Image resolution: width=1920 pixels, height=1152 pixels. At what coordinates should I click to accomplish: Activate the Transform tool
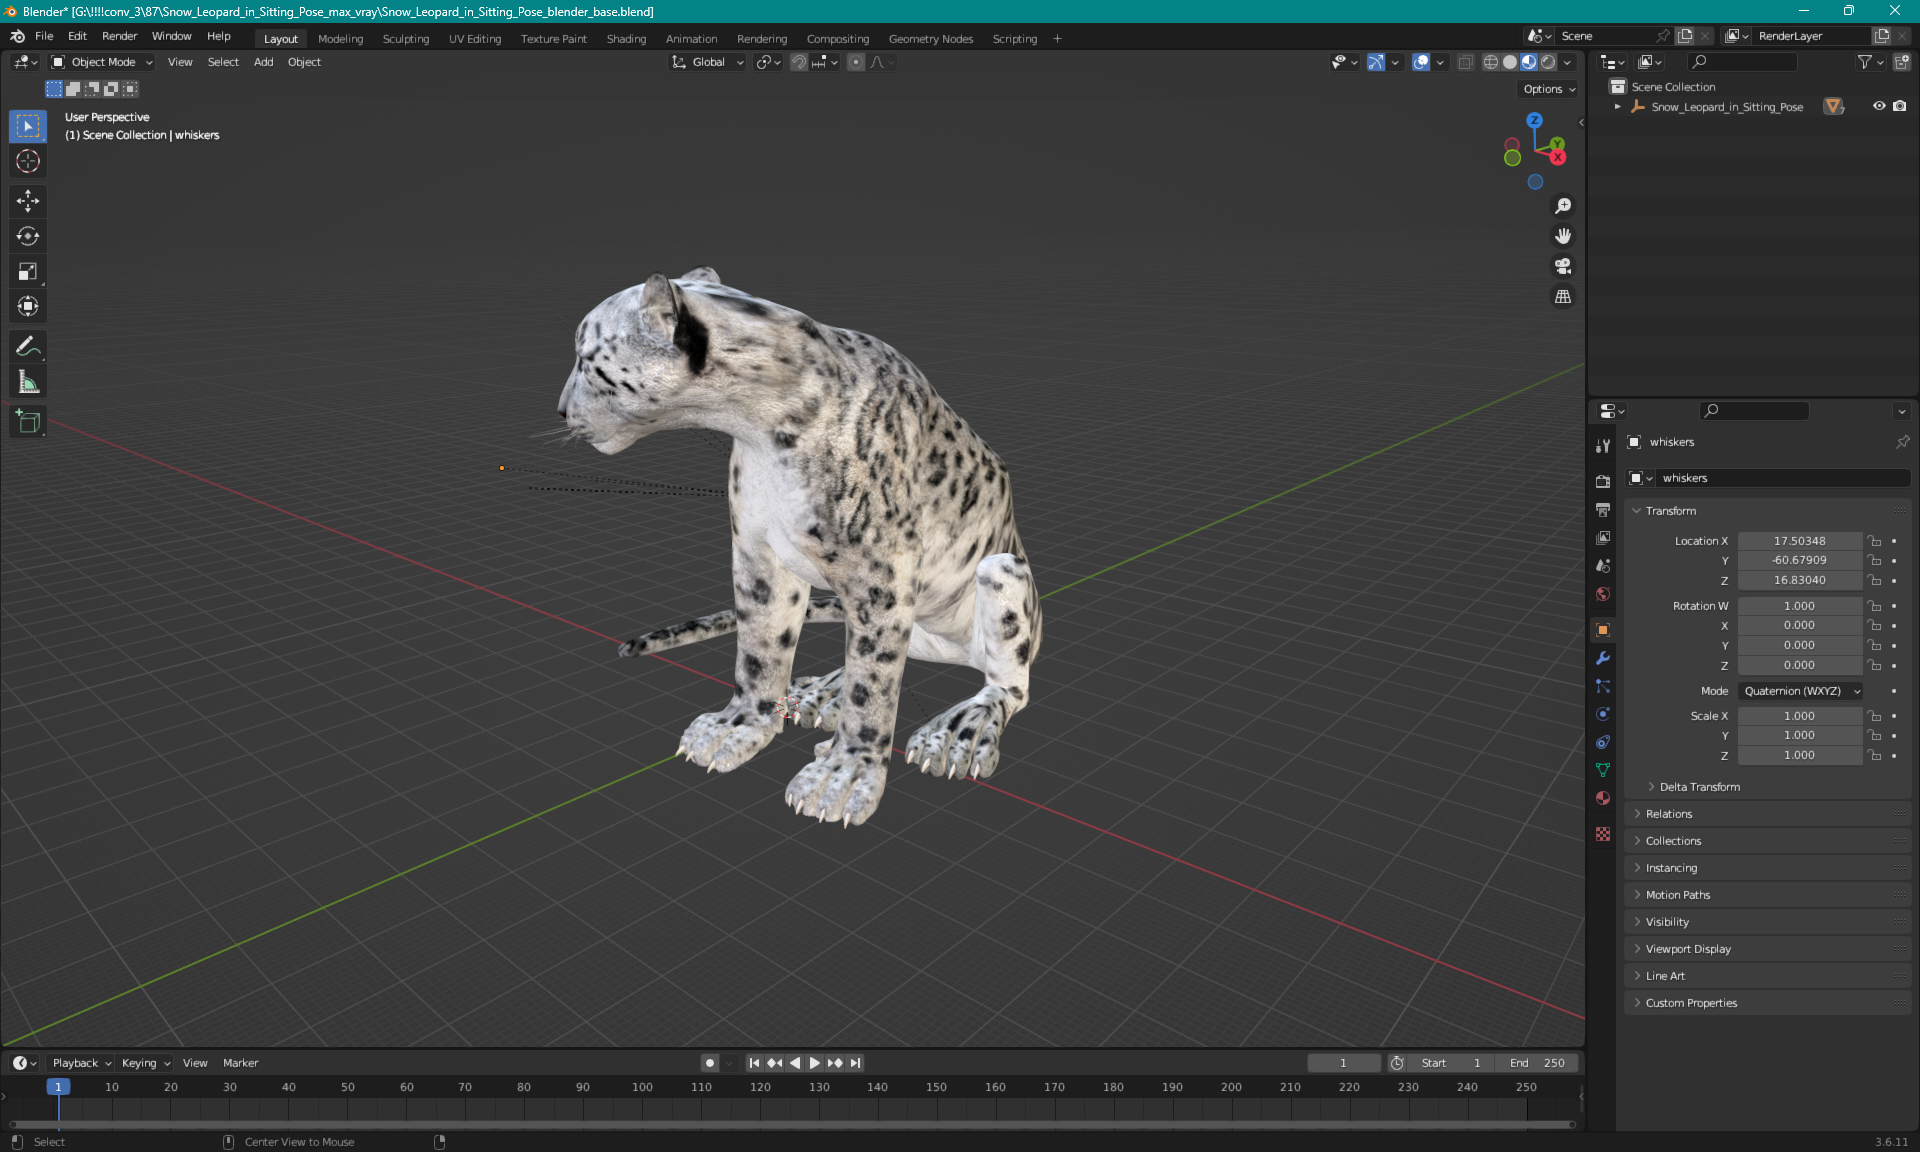click(28, 306)
